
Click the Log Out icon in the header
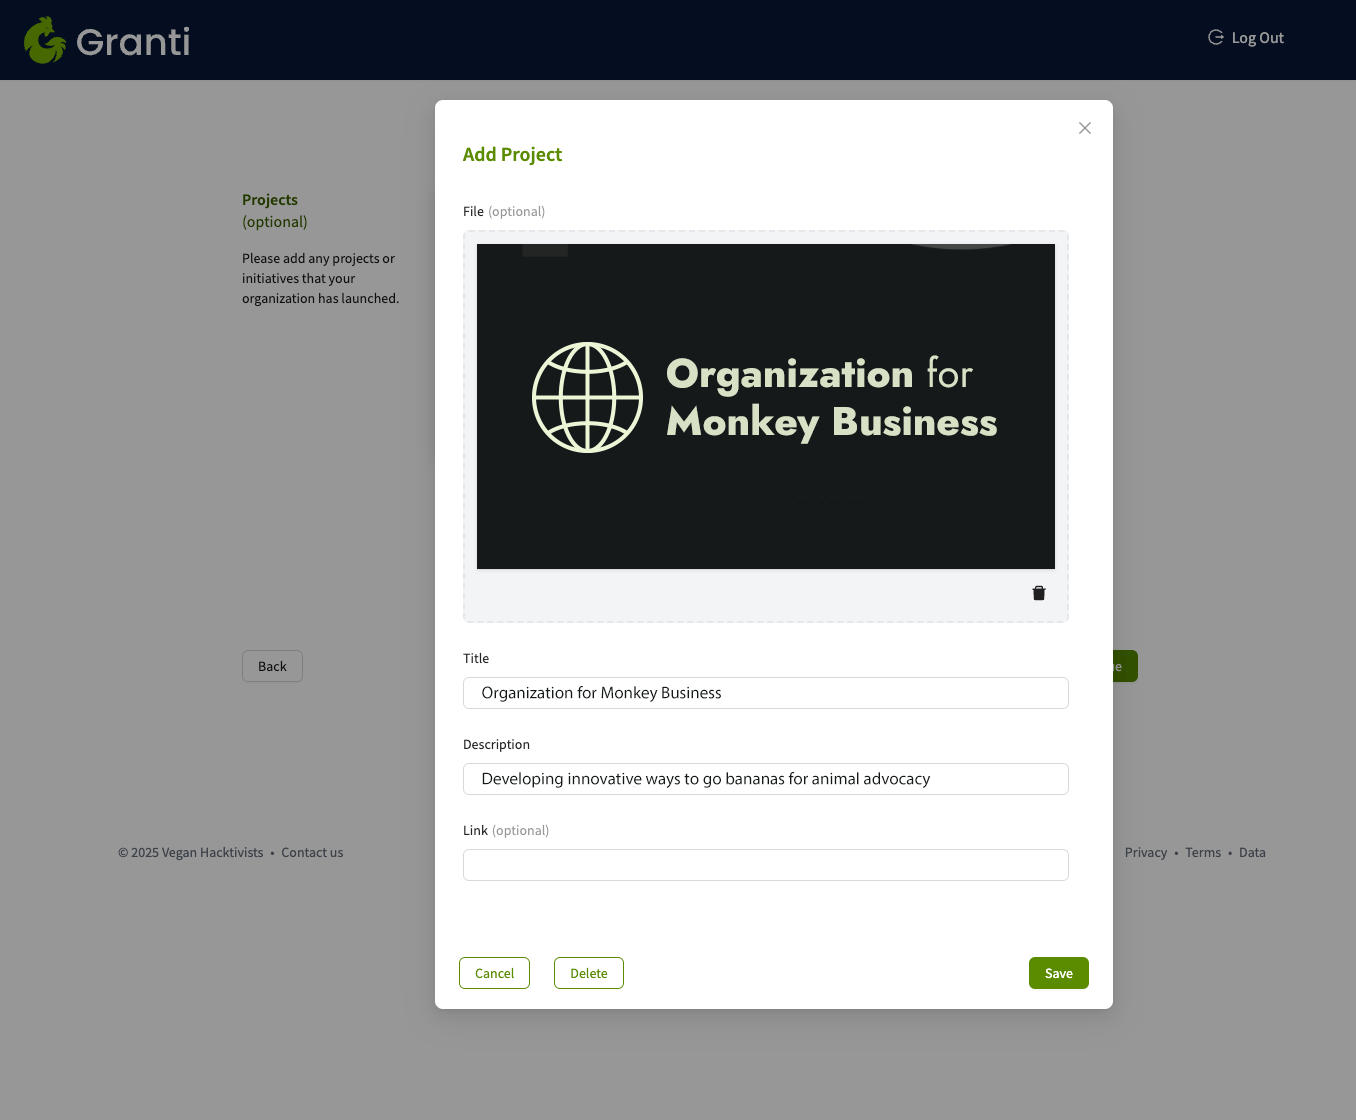click(1215, 37)
